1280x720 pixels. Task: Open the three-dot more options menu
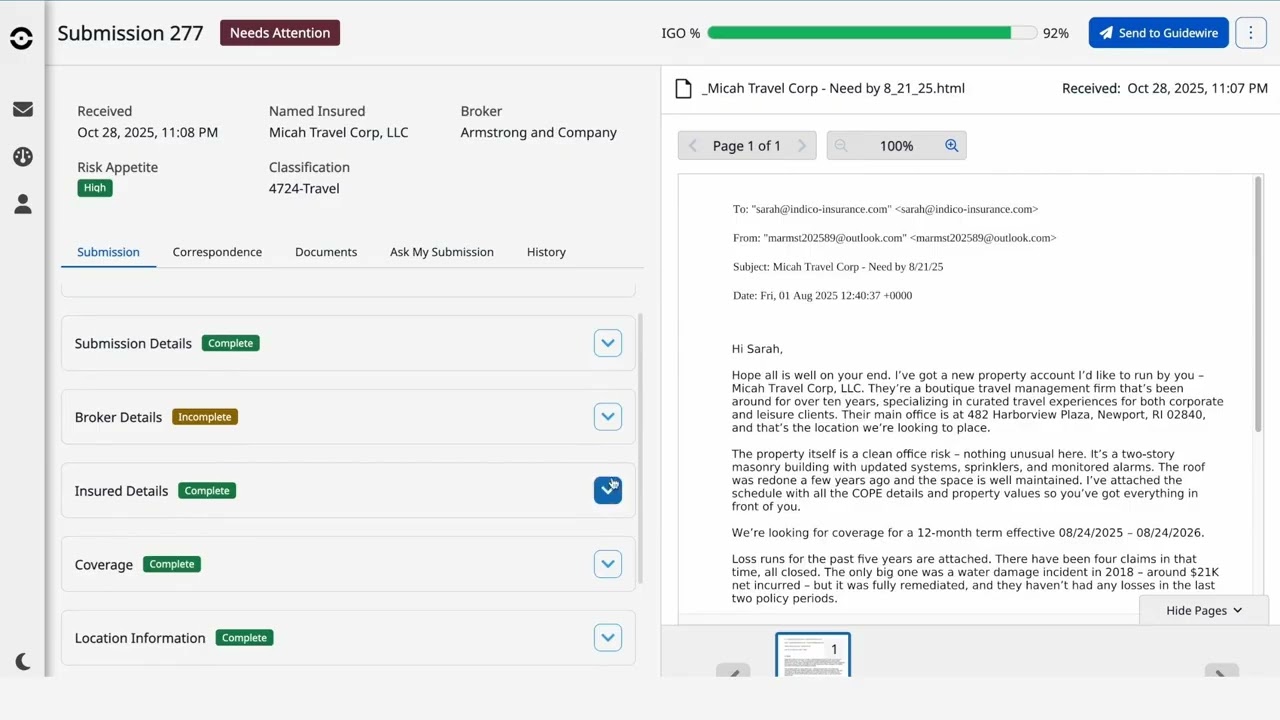1251,33
